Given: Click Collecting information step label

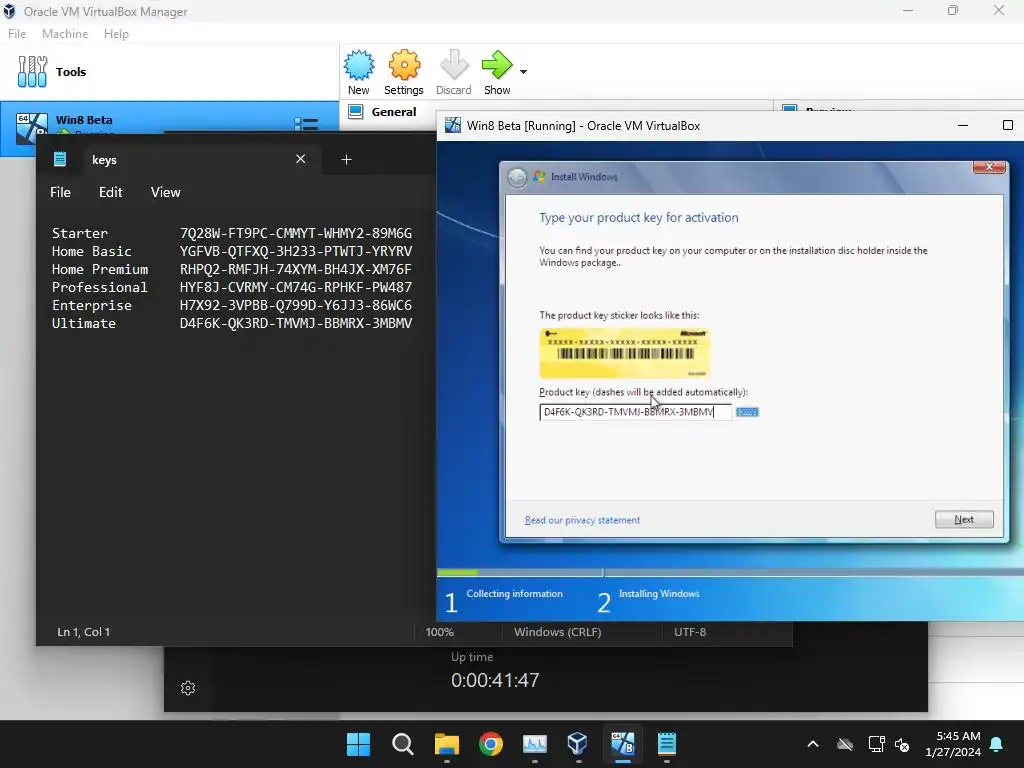Looking at the screenshot, I should [514, 594].
